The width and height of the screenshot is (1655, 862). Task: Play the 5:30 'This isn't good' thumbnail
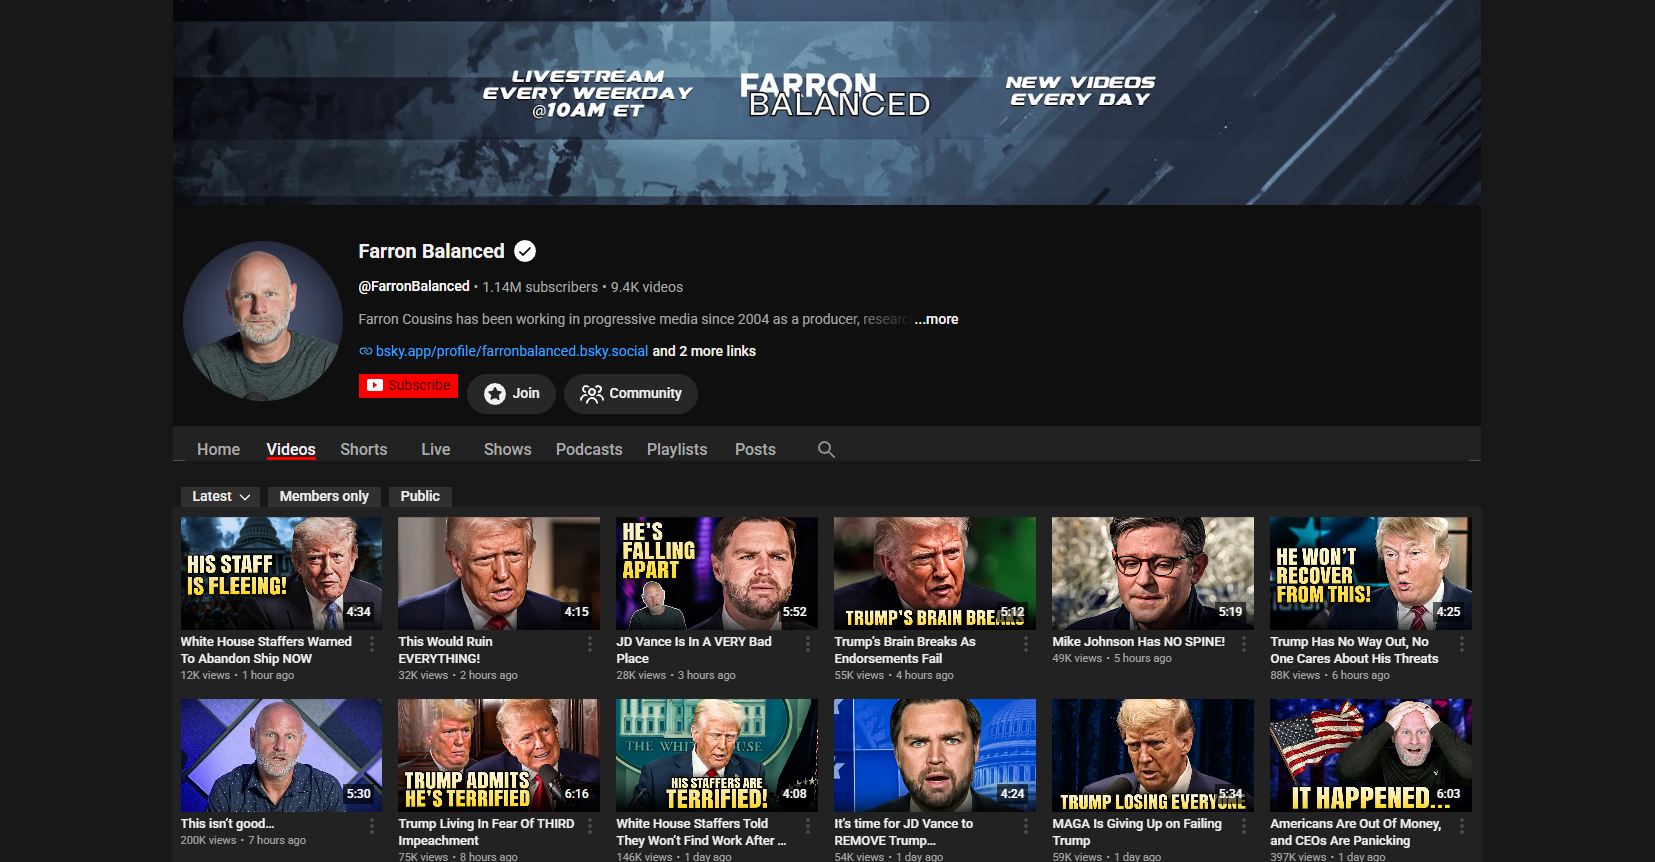(281, 755)
